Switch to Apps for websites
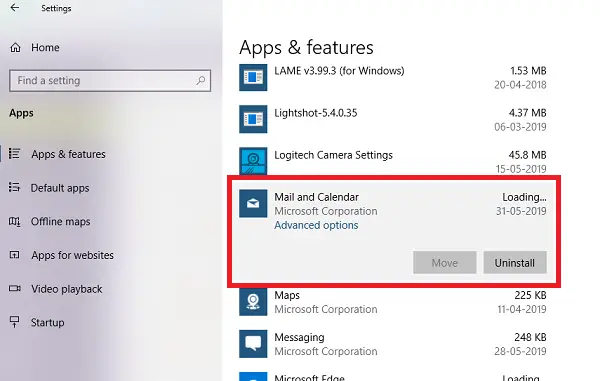600x381 pixels. coord(72,255)
